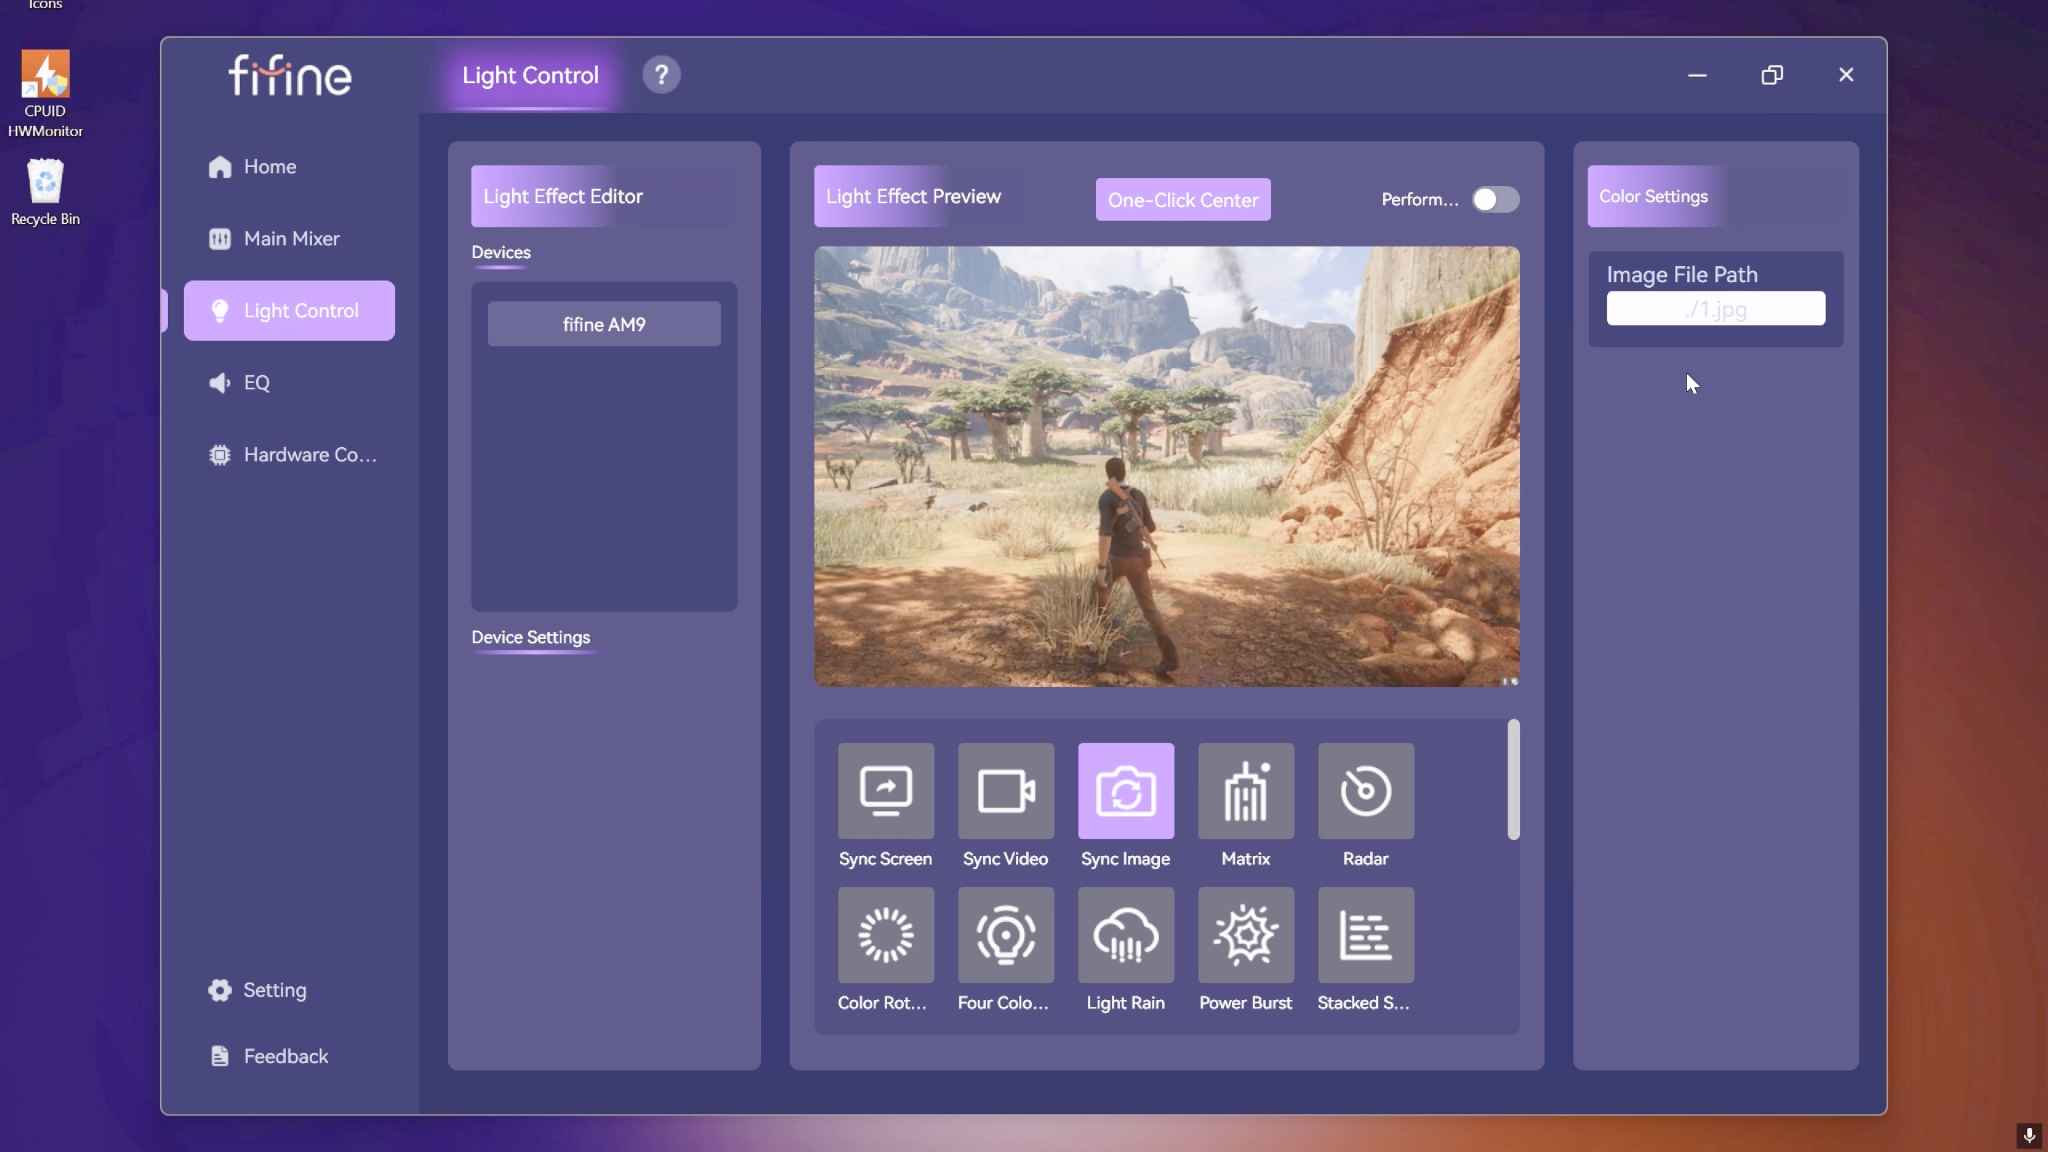
Task: Toggle the Performance mode switch
Action: tap(1495, 199)
